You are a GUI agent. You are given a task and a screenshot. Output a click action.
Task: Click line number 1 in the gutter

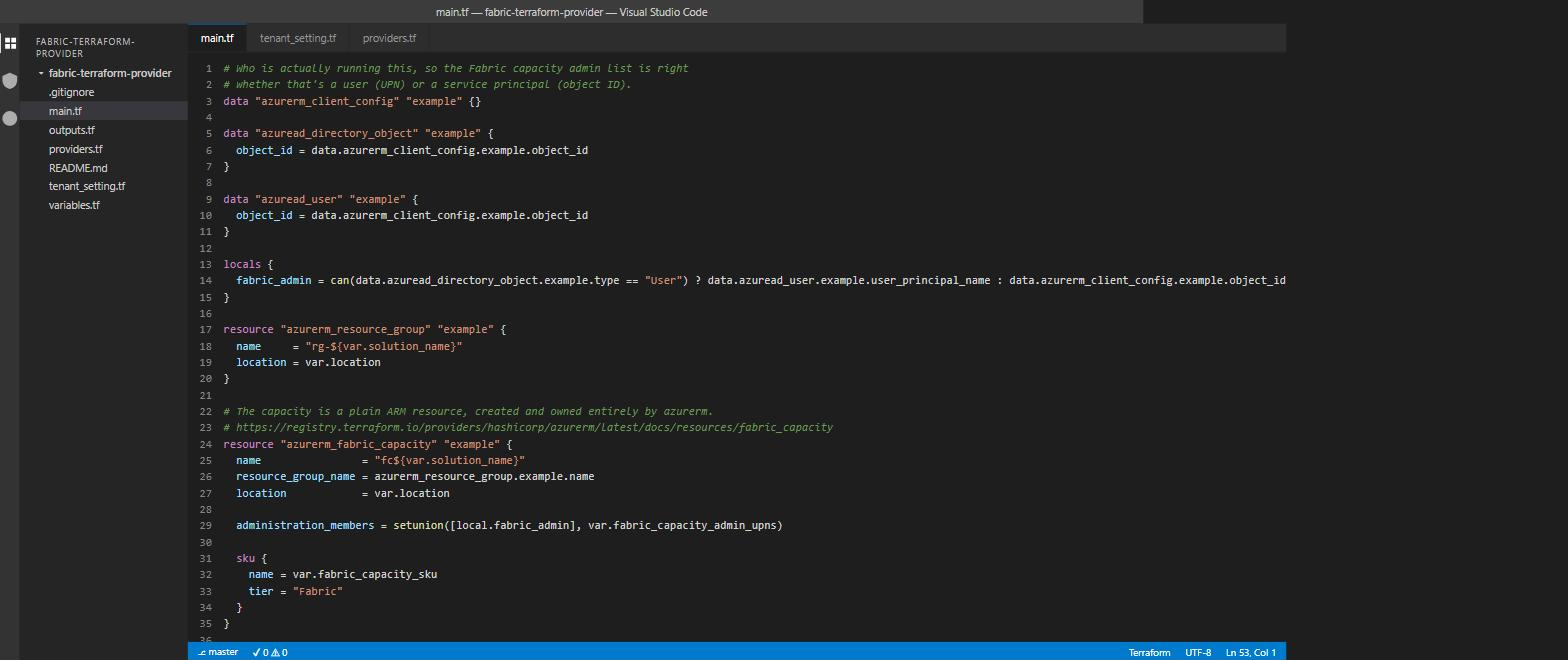tap(208, 68)
